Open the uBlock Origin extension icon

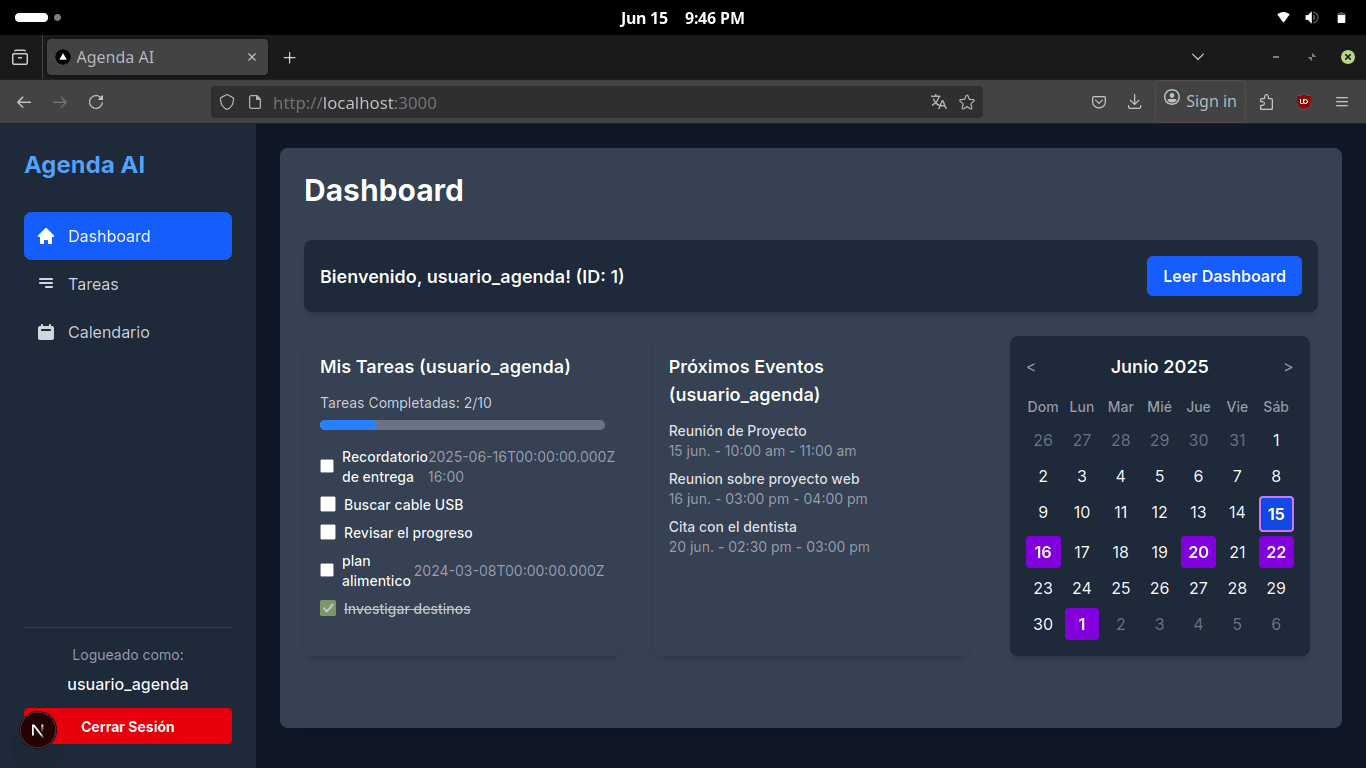coord(1304,102)
